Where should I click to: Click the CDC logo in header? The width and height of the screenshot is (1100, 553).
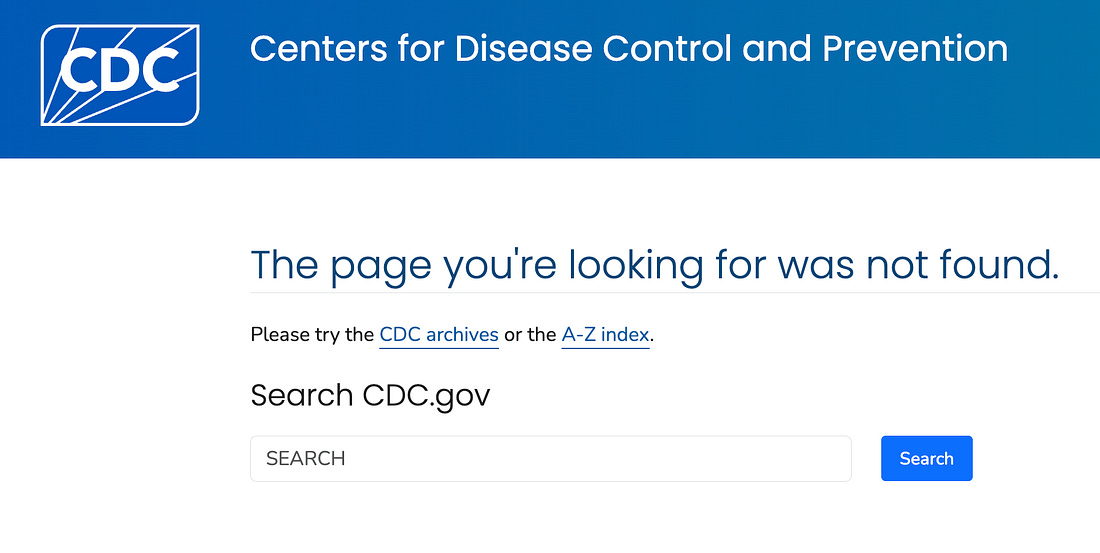tap(120, 76)
